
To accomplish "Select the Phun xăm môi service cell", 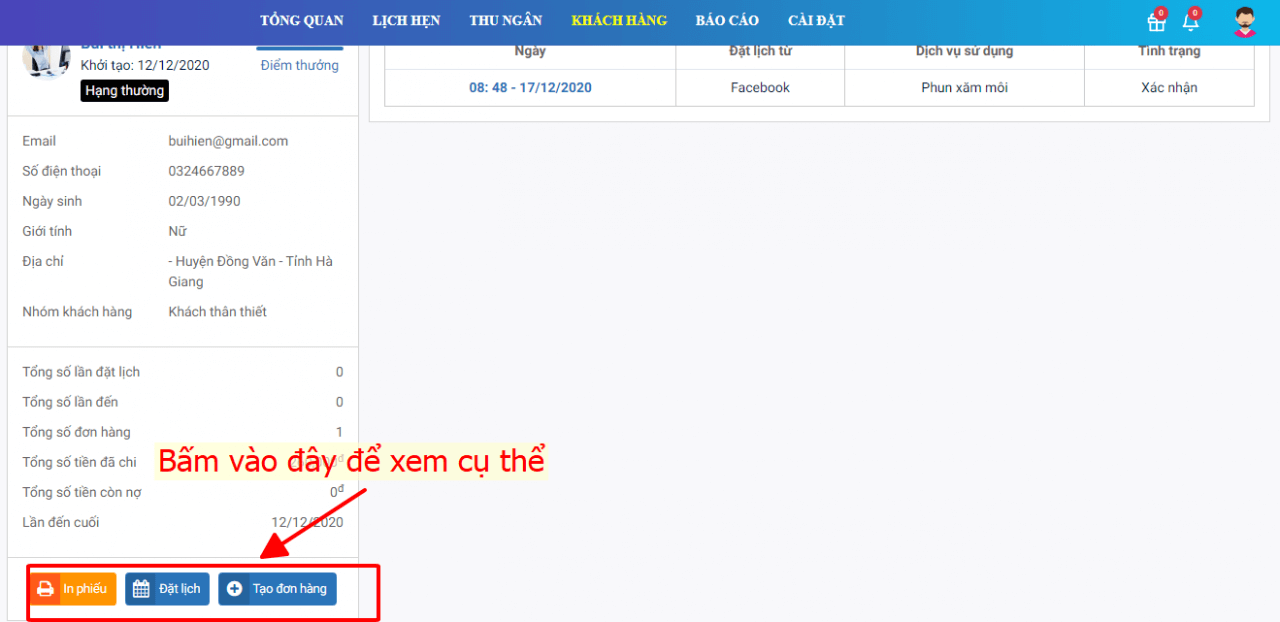I will (x=964, y=88).
